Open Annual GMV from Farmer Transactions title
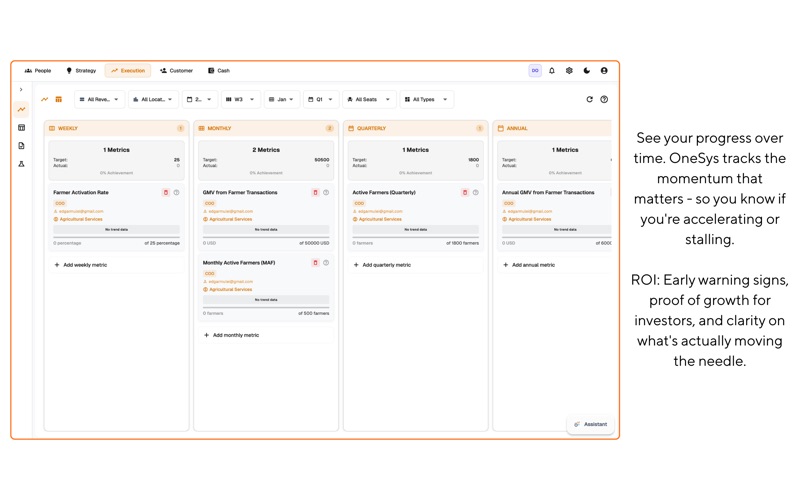 [x=548, y=192]
